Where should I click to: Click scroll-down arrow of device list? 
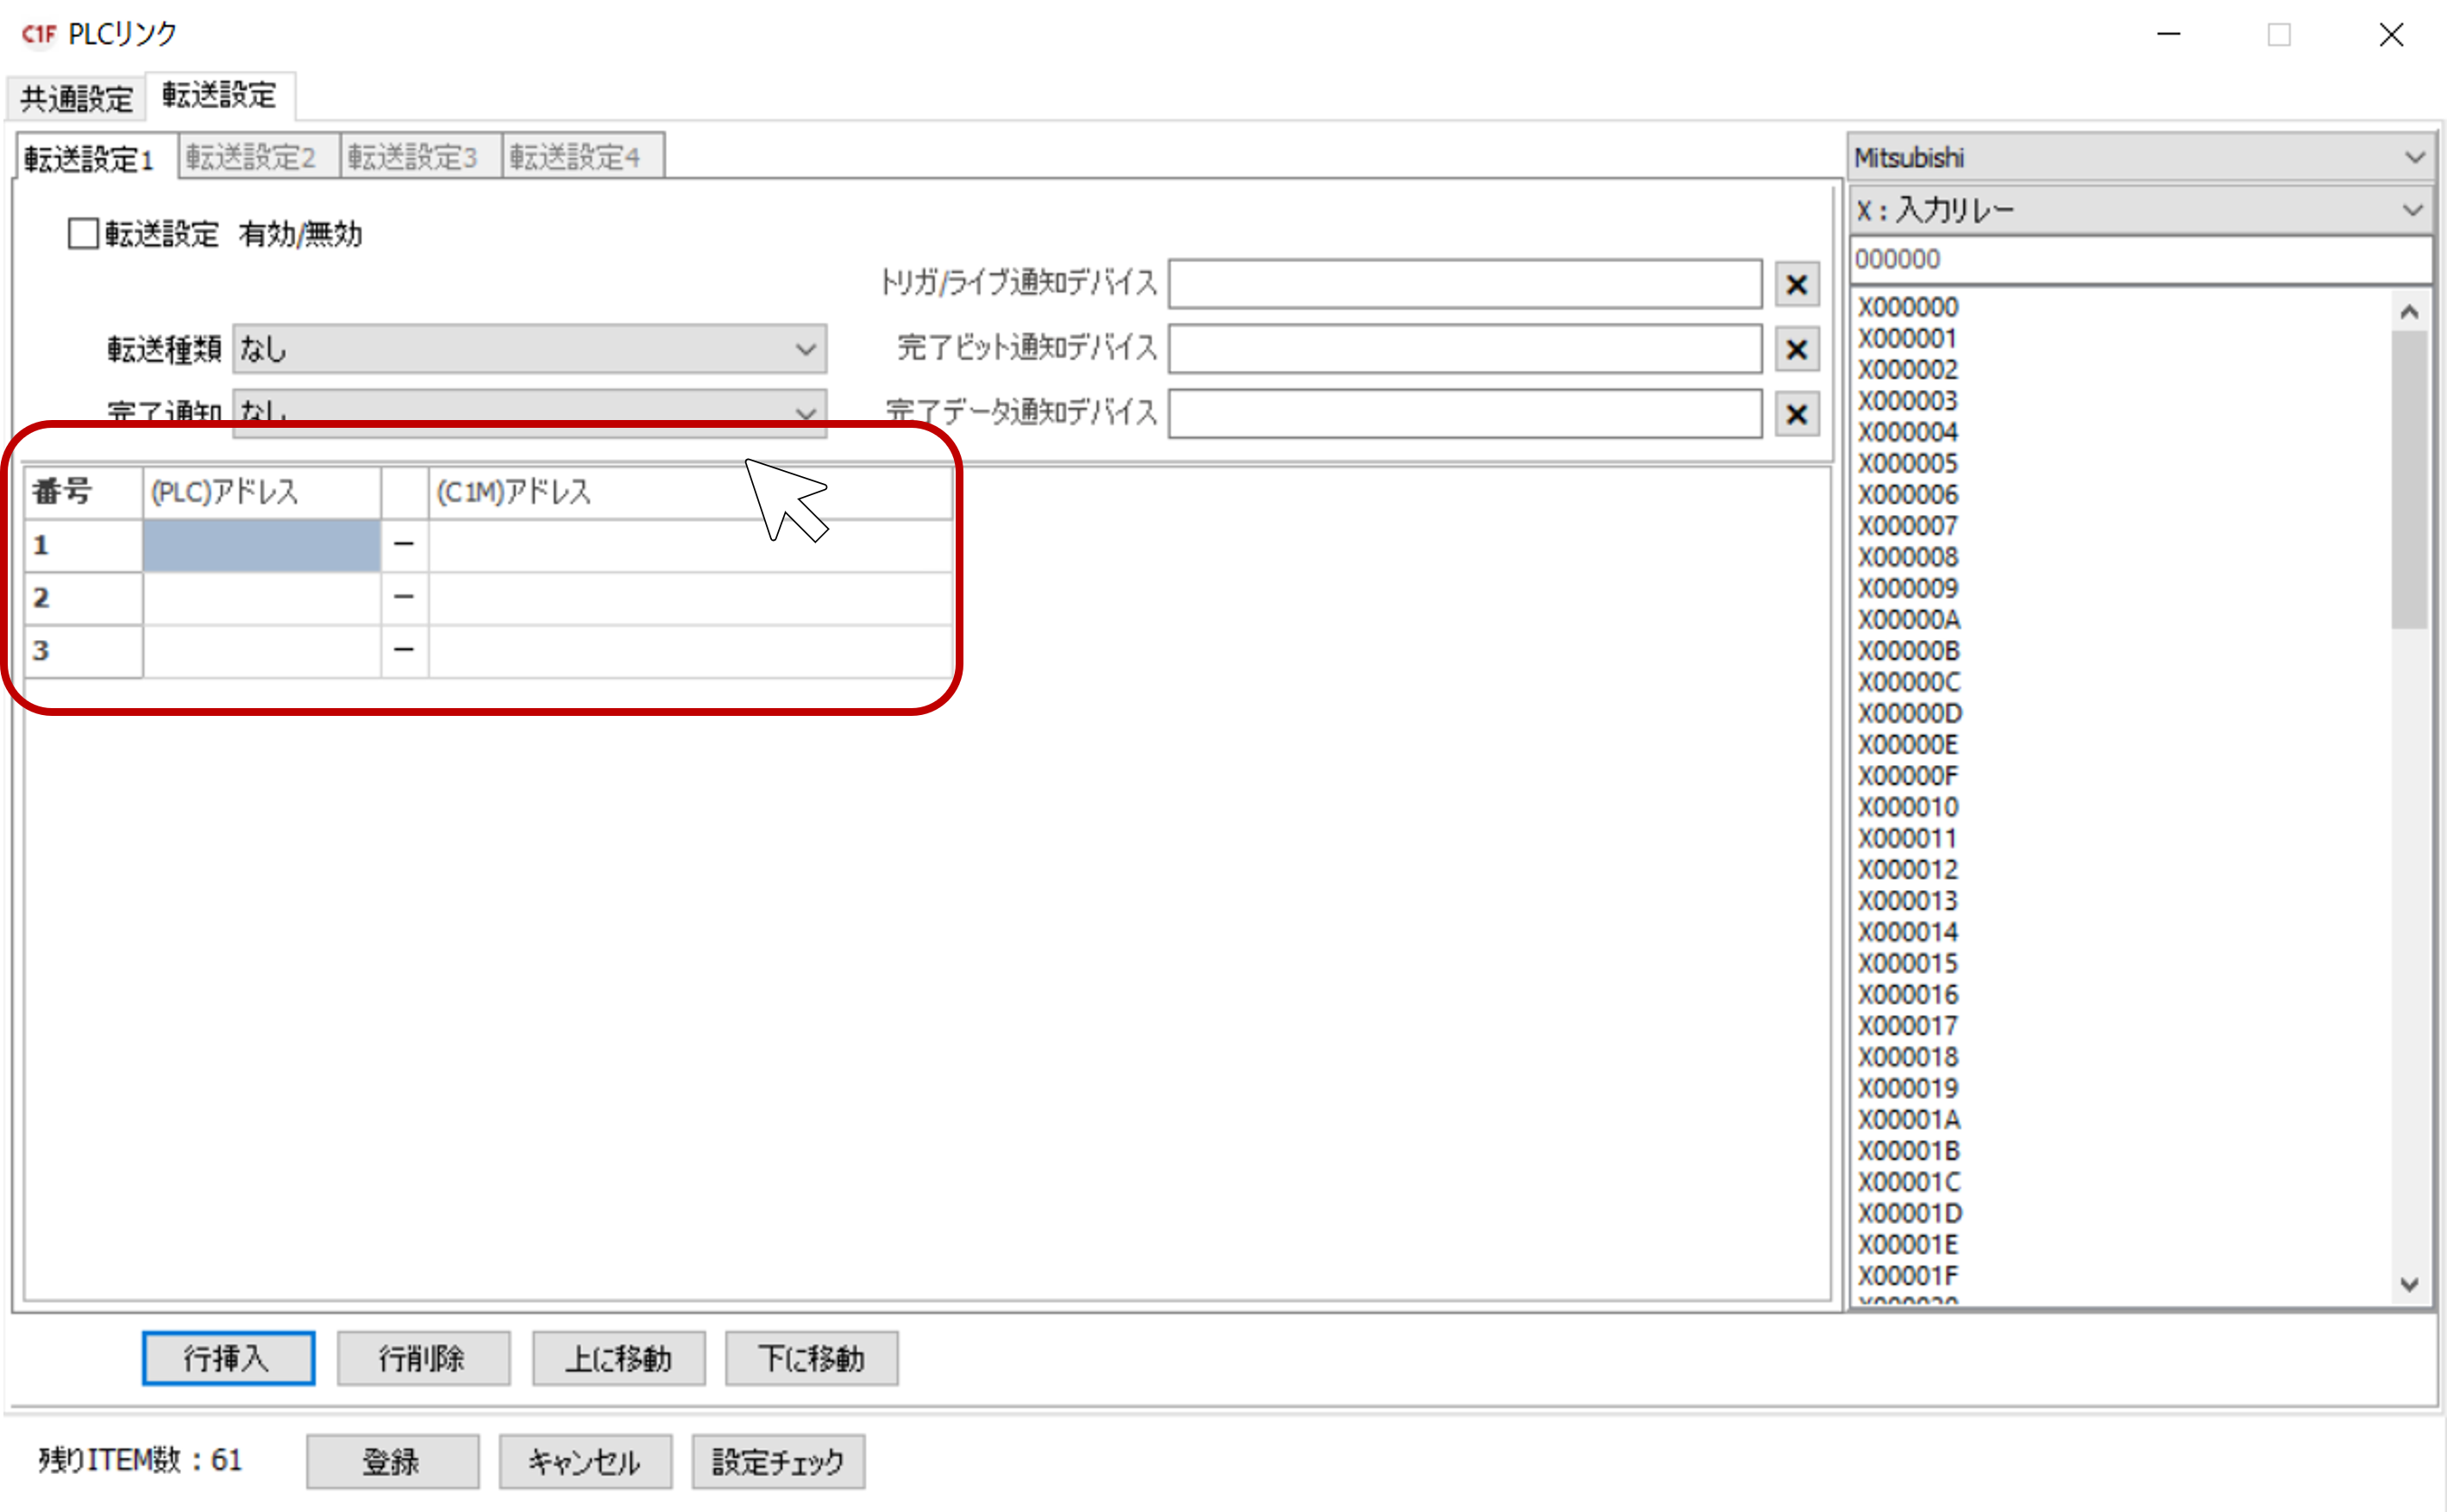[2409, 1284]
